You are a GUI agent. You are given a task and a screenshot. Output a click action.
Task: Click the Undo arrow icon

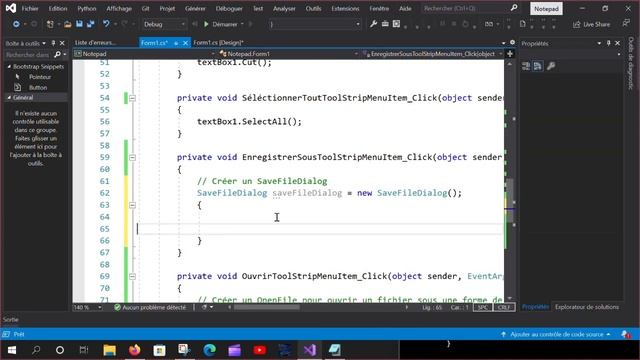point(106,24)
